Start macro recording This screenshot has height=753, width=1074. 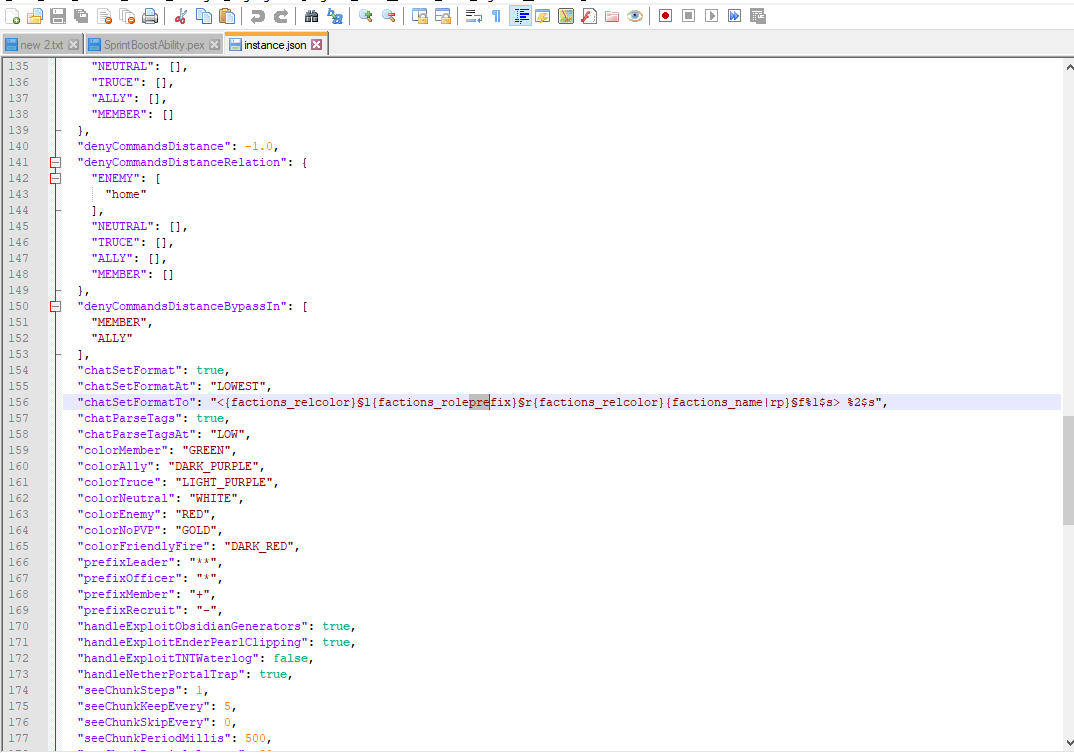(665, 16)
